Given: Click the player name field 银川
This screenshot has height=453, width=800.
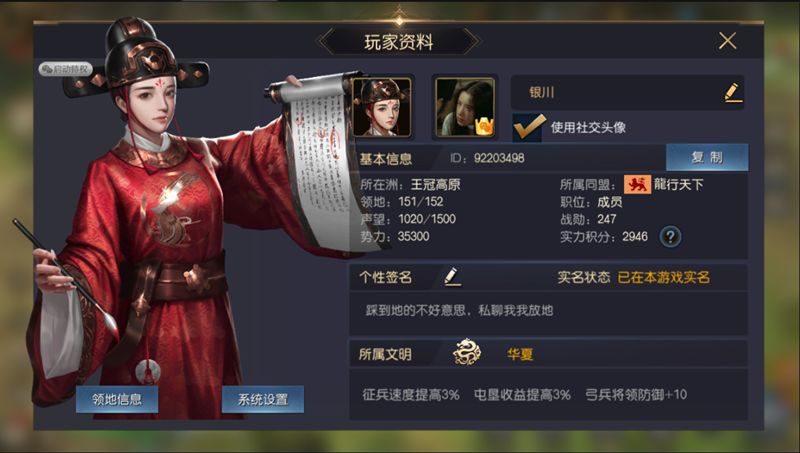Looking at the screenshot, I should tap(627, 92).
